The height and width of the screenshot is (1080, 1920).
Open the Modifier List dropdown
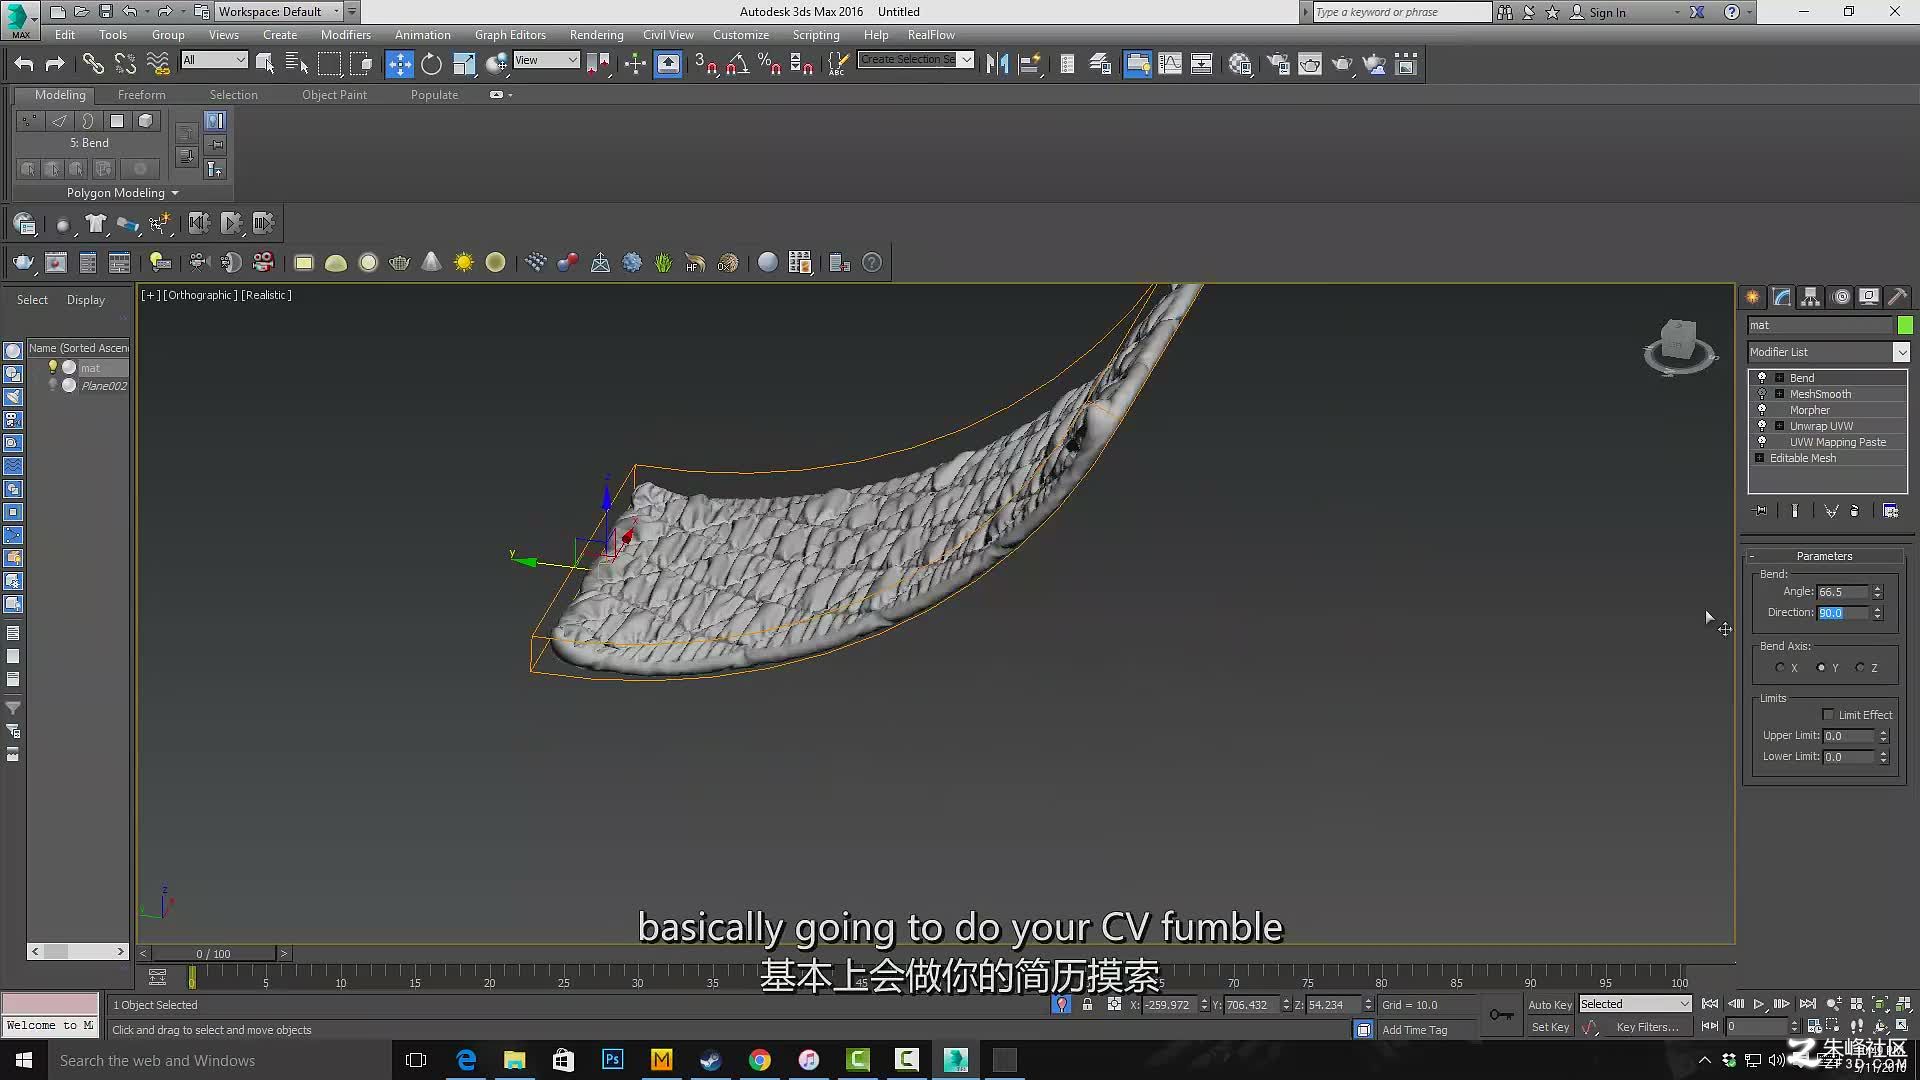(x=1828, y=352)
